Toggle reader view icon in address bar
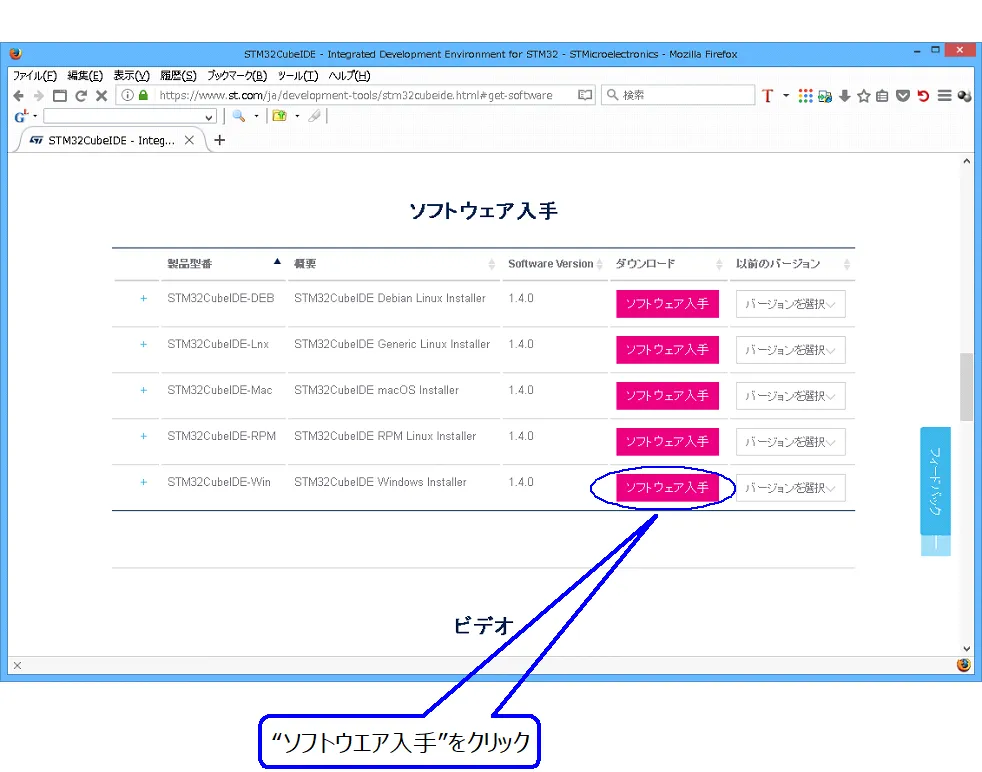 [x=585, y=96]
